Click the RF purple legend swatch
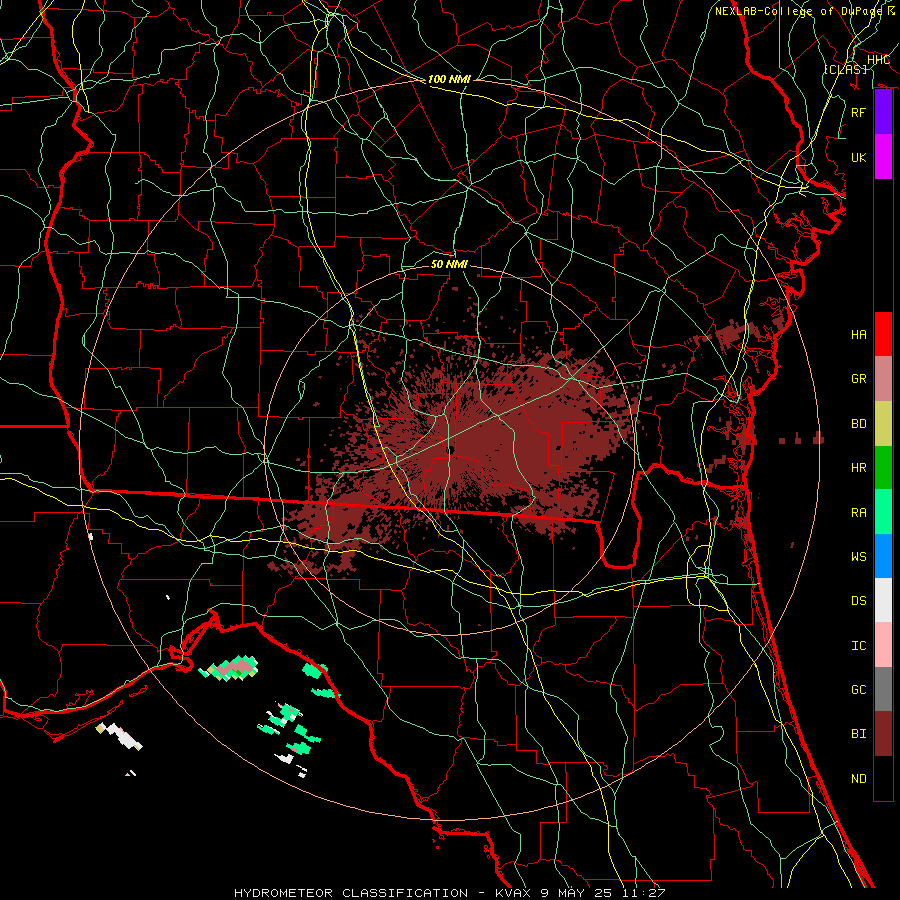 [x=883, y=112]
